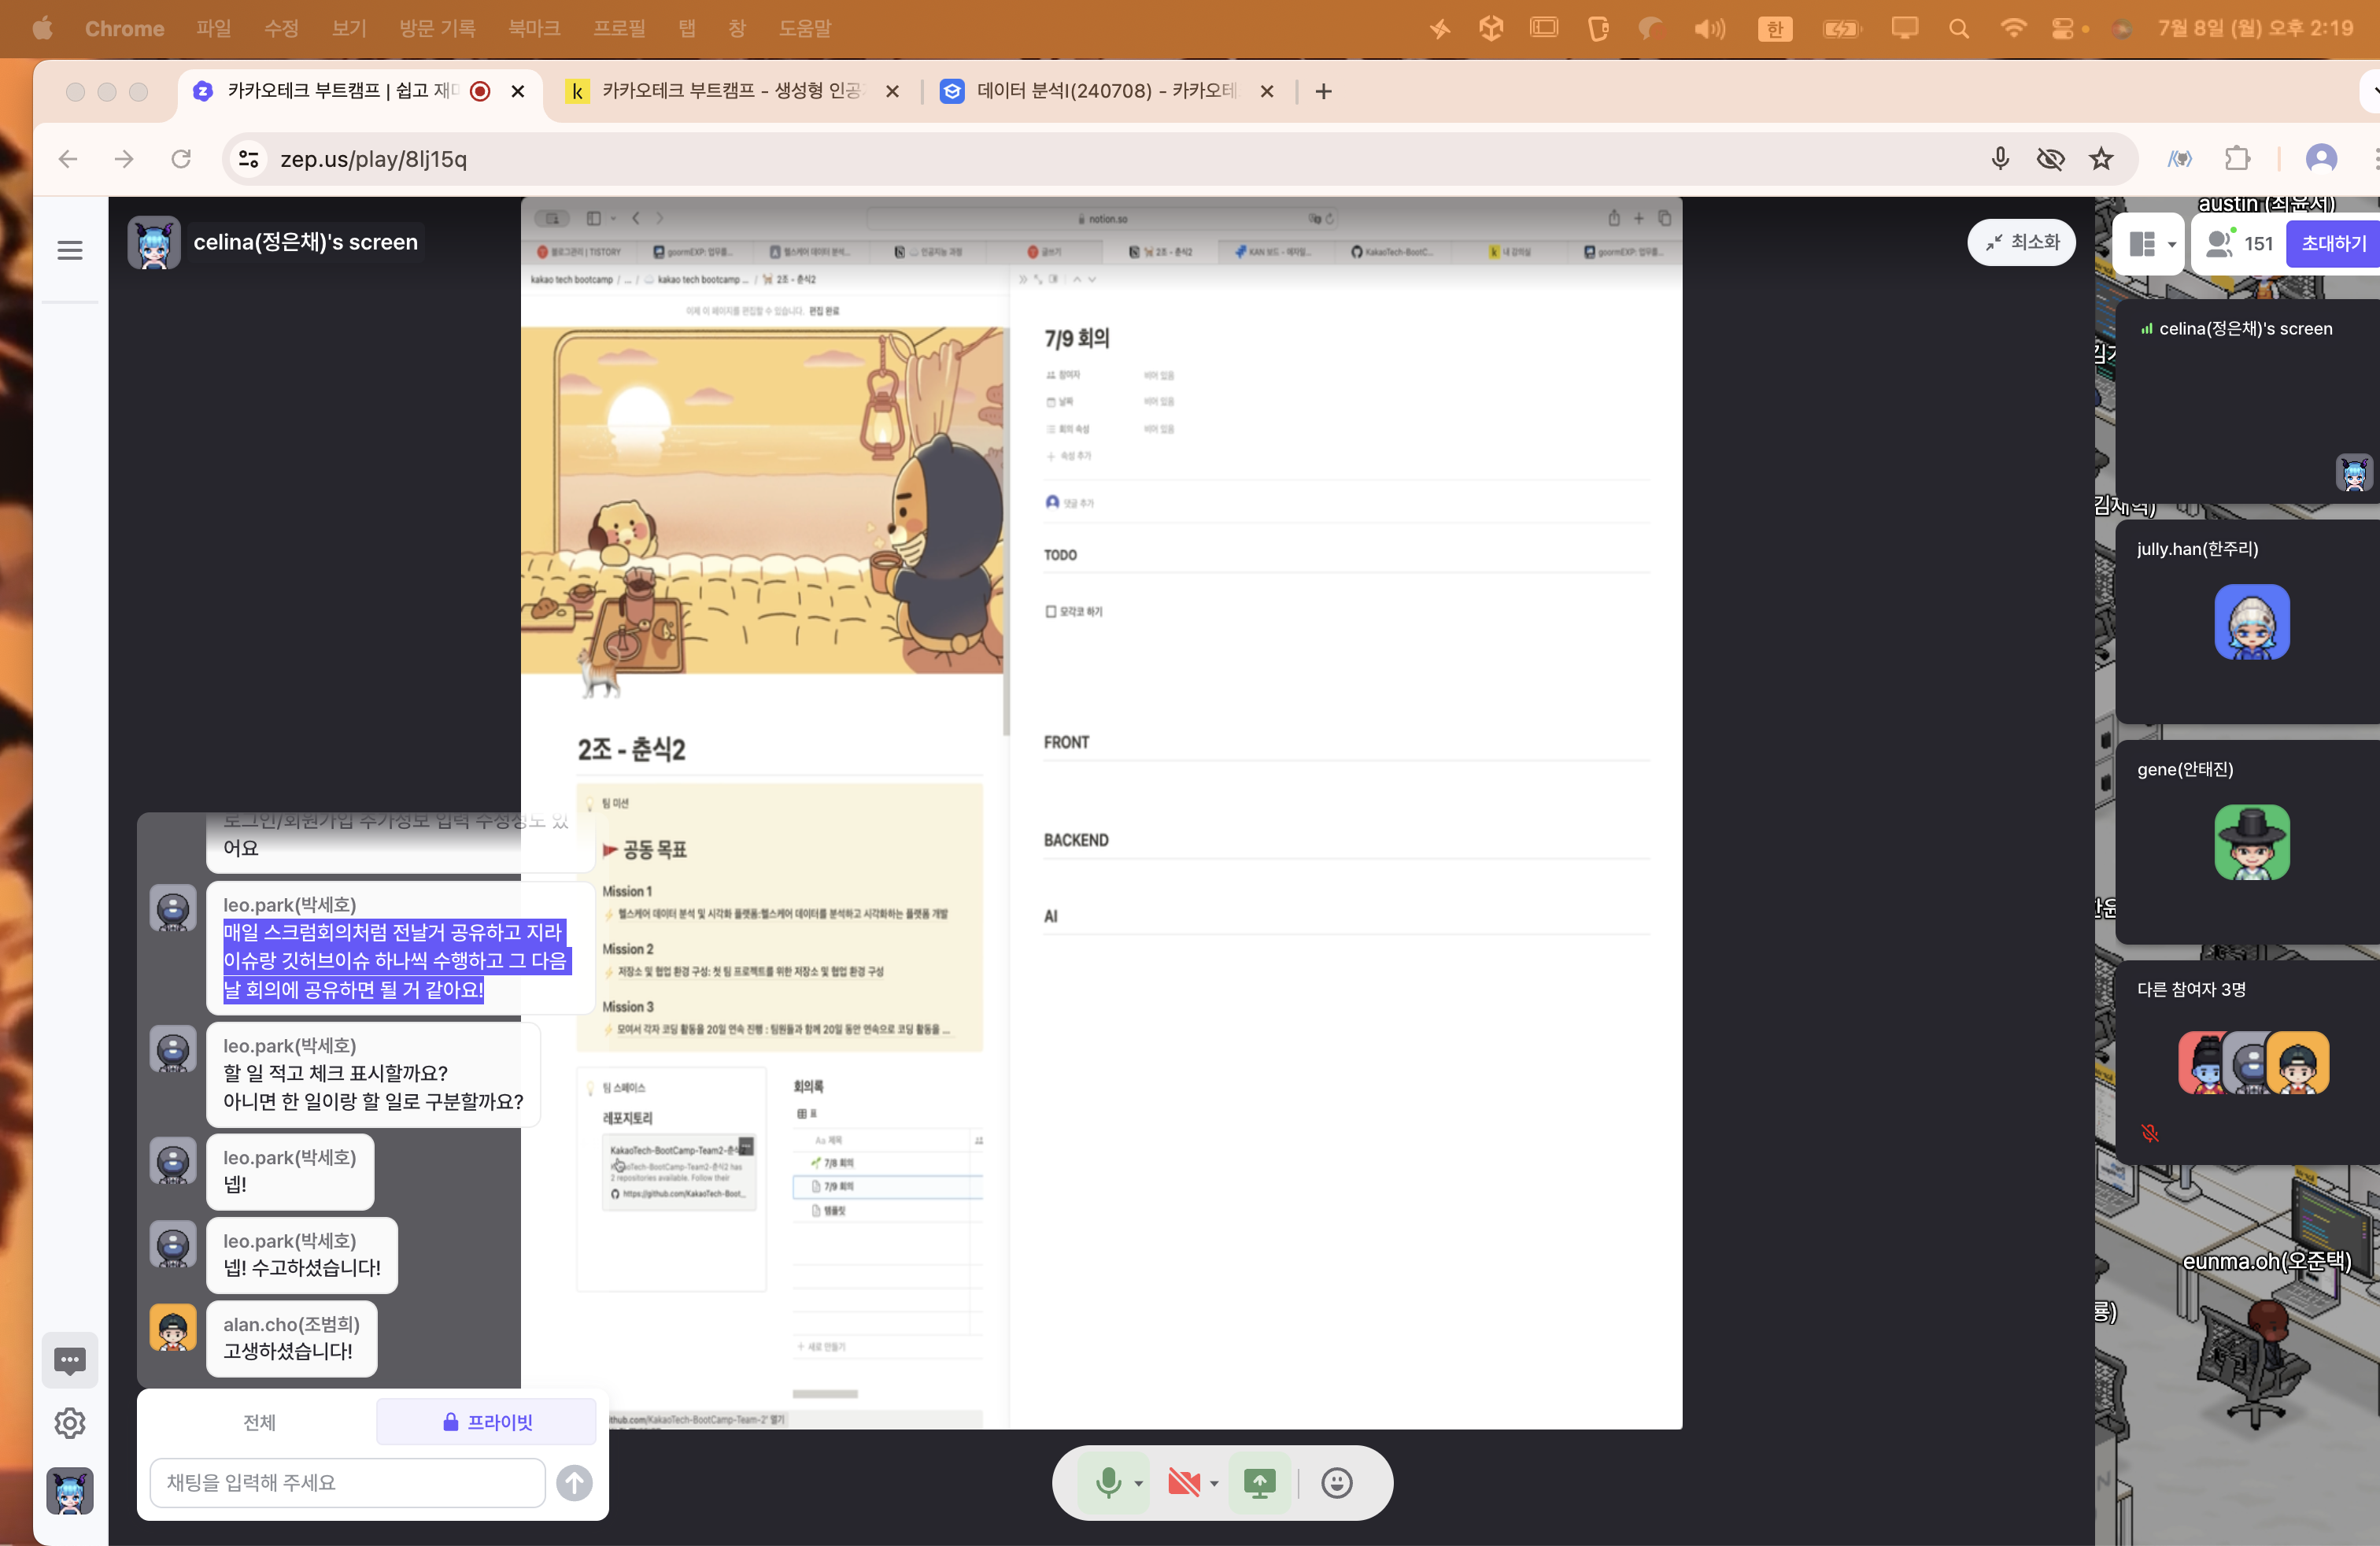Show the 151 participants list

click(2239, 243)
